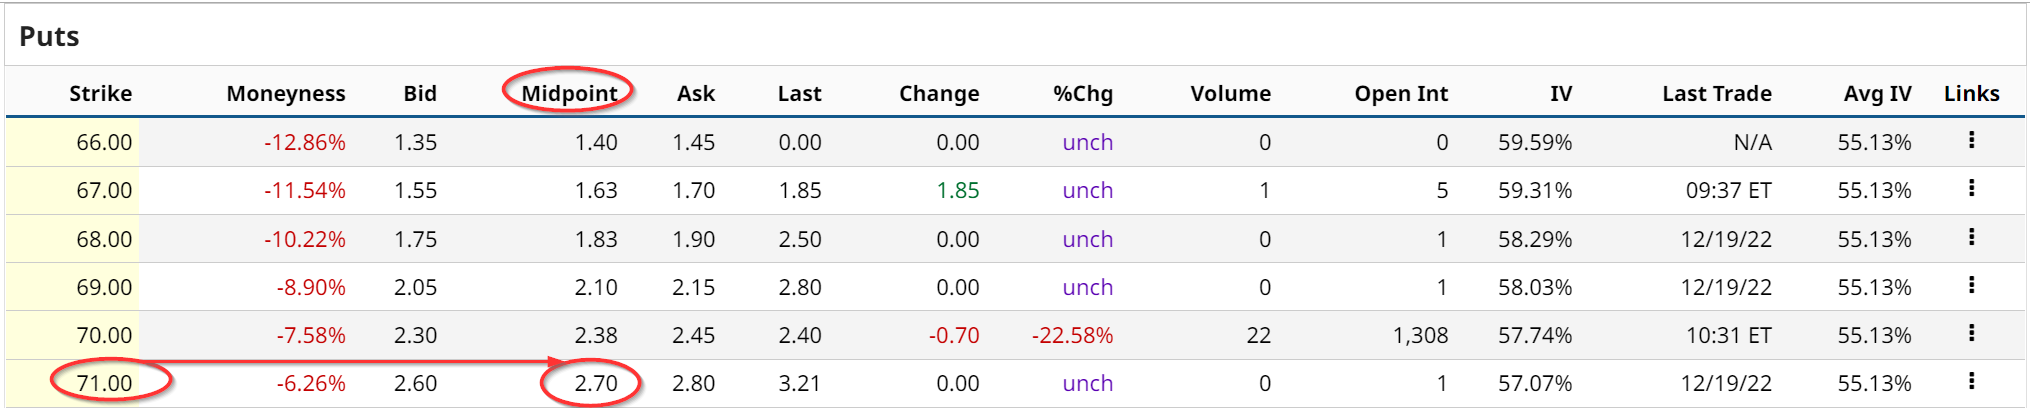Screen dimensions: 2030x408
Task: Sort puts by IV column header
Action: point(1560,93)
